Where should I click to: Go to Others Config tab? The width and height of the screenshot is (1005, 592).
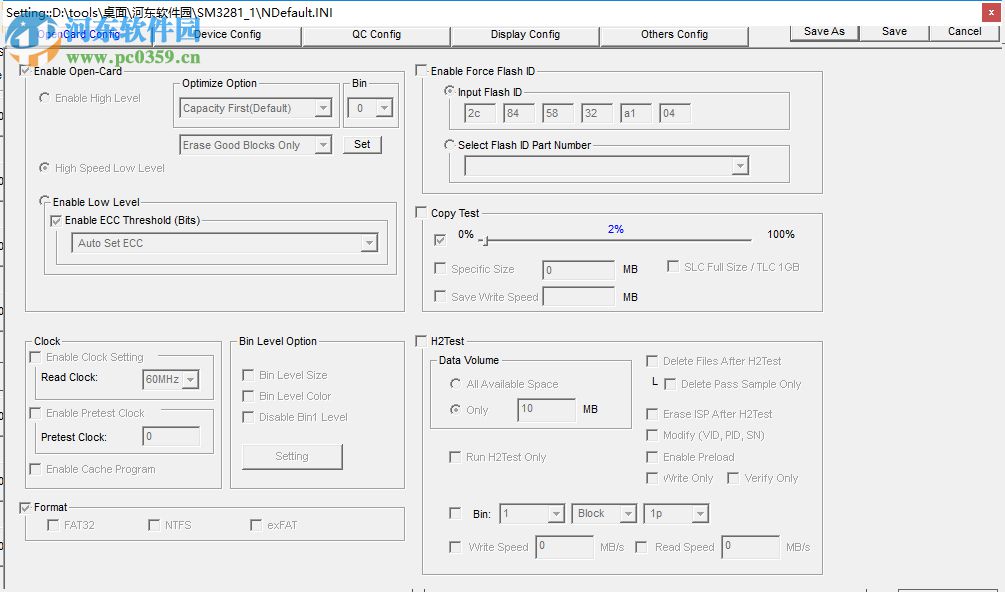pyautogui.click(x=674, y=34)
